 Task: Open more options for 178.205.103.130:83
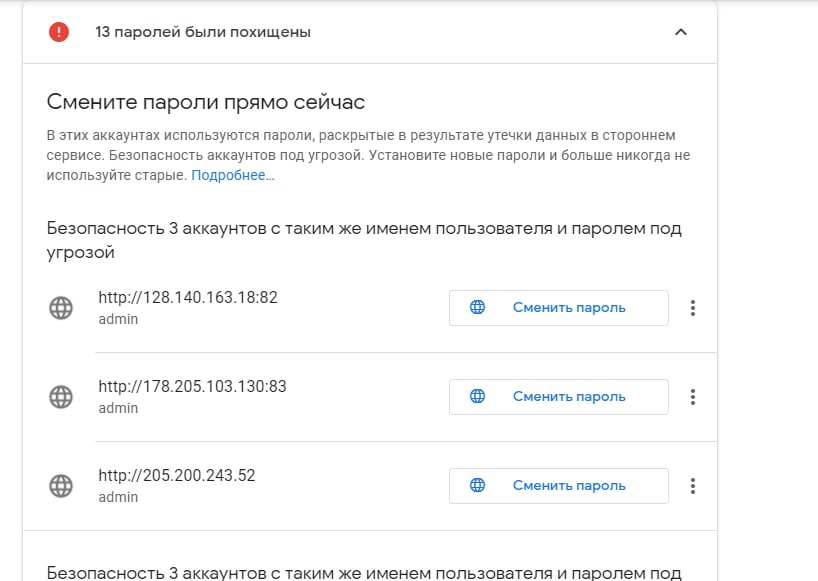[693, 397]
